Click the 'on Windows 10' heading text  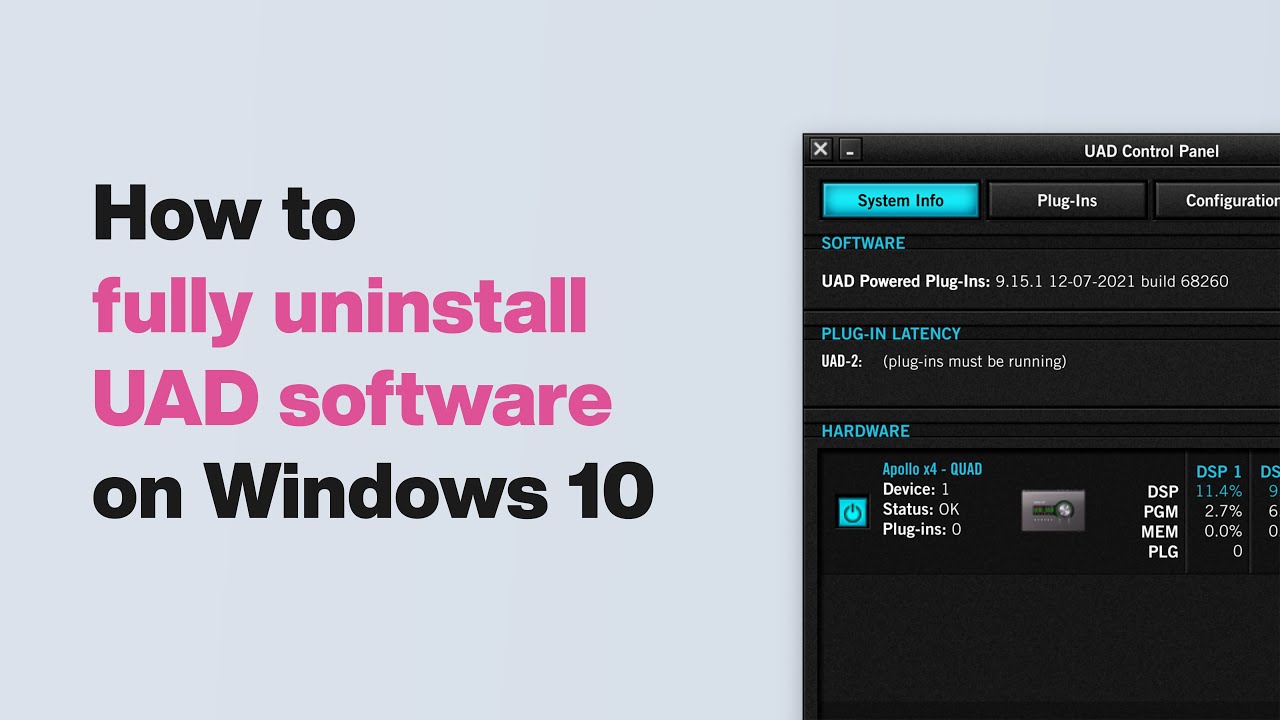373,490
